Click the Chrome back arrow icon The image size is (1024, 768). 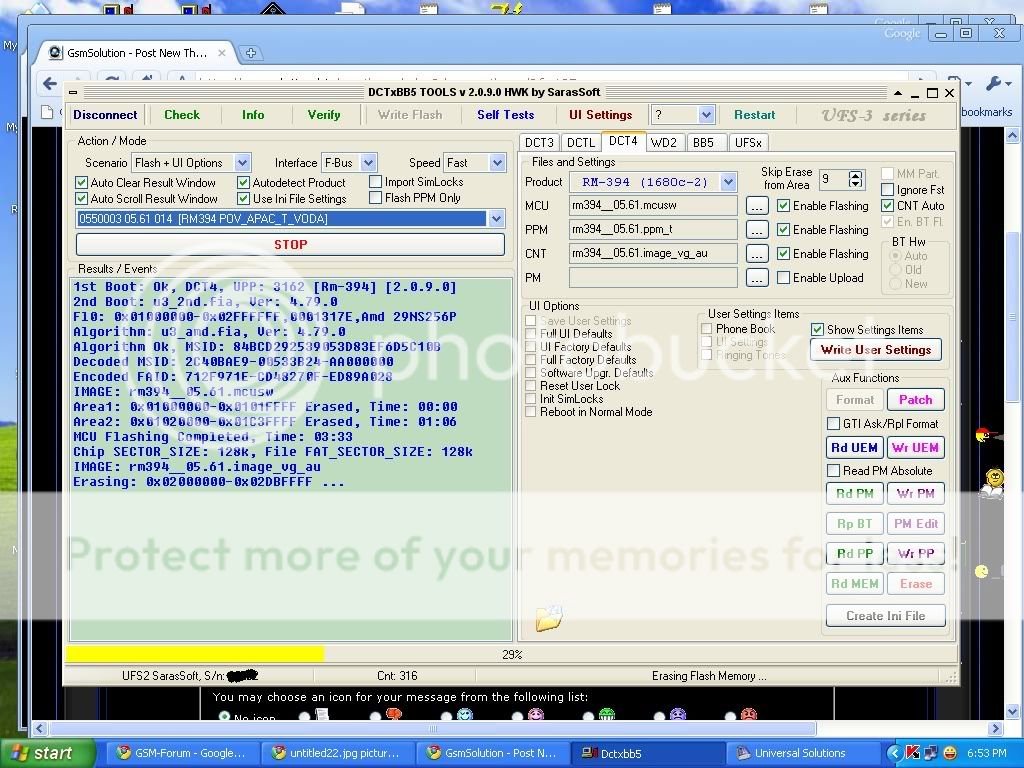point(49,84)
